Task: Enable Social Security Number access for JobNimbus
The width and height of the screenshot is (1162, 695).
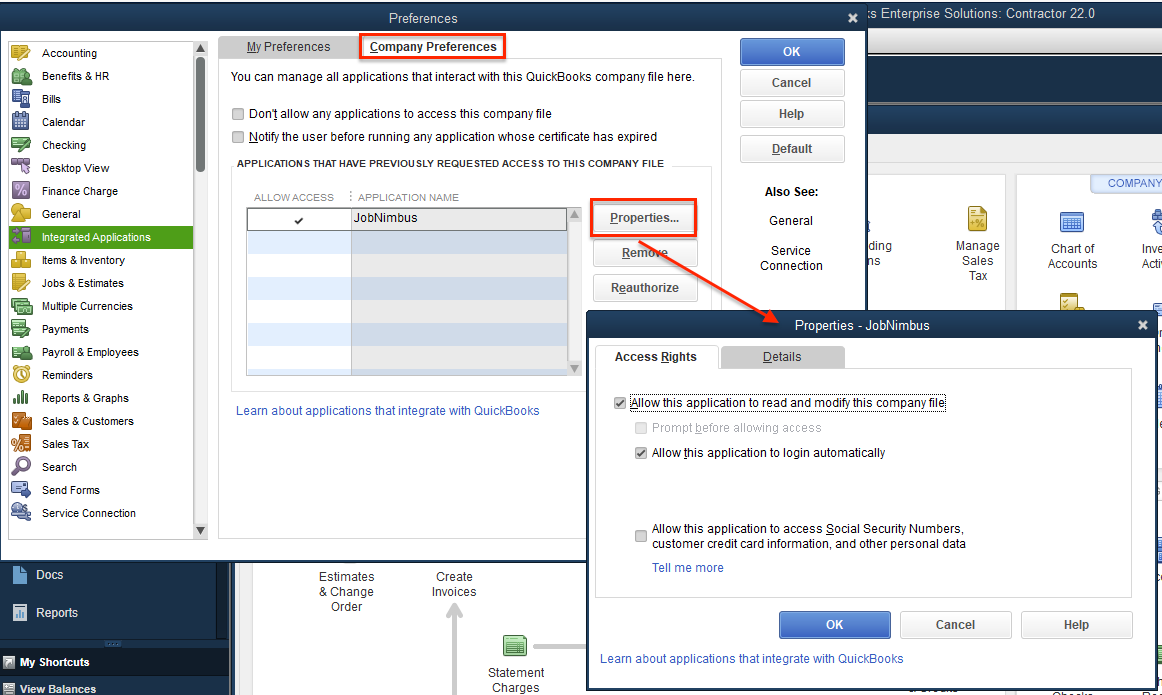Action: (x=641, y=535)
